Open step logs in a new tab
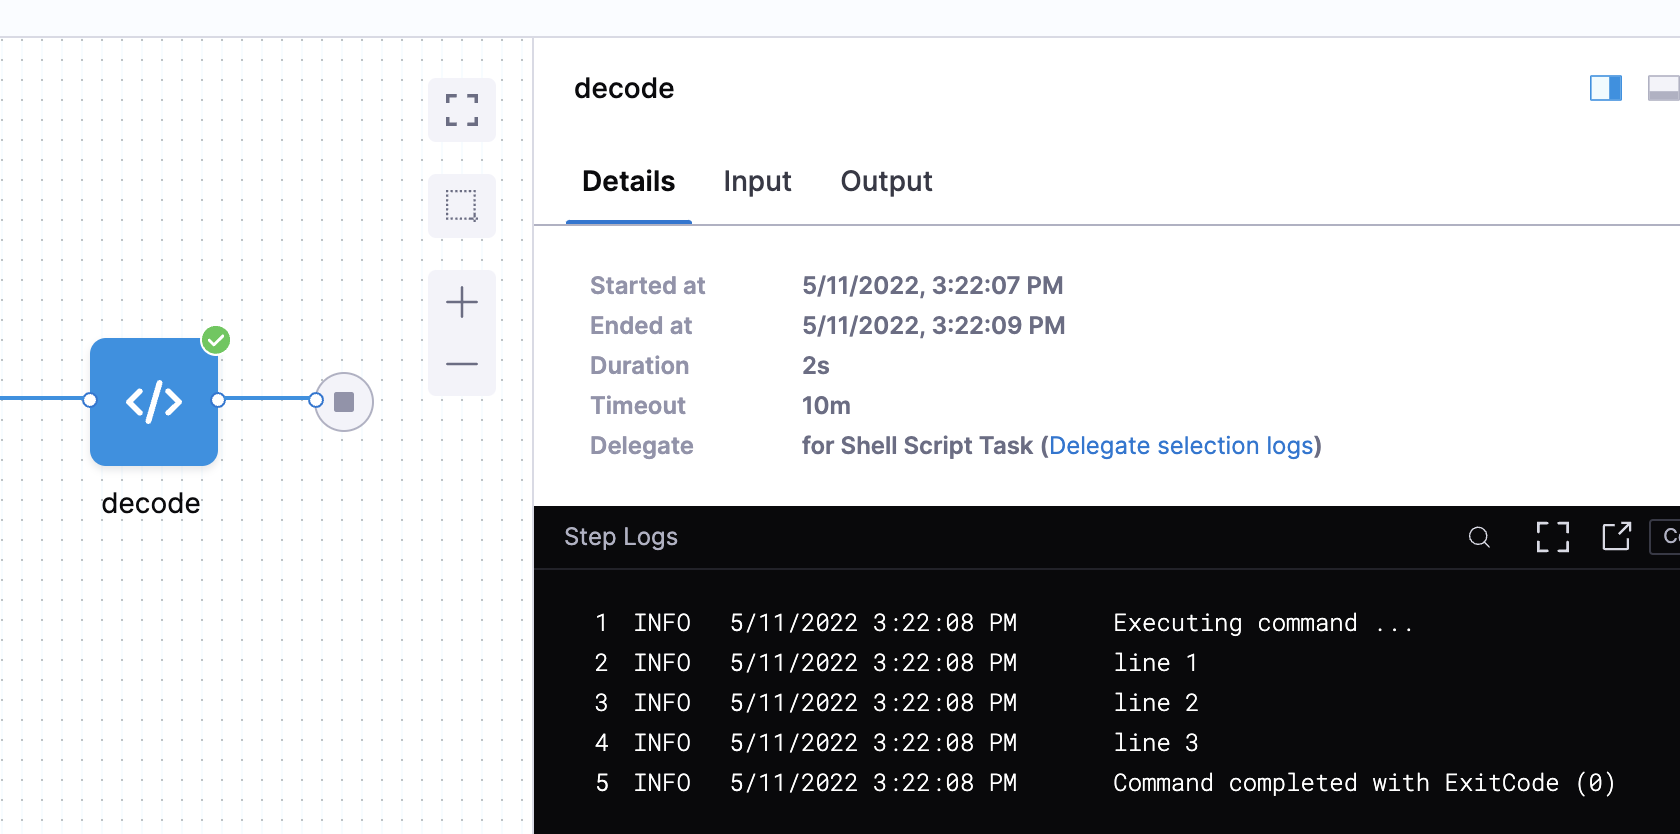1680x834 pixels. click(x=1616, y=537)
